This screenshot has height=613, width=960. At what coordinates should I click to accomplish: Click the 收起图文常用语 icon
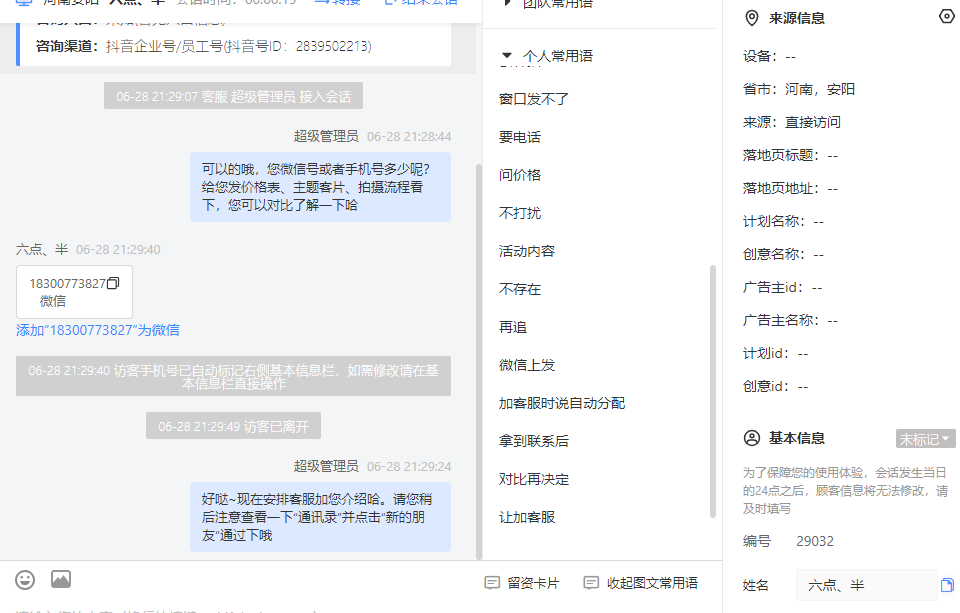(591, 582)
